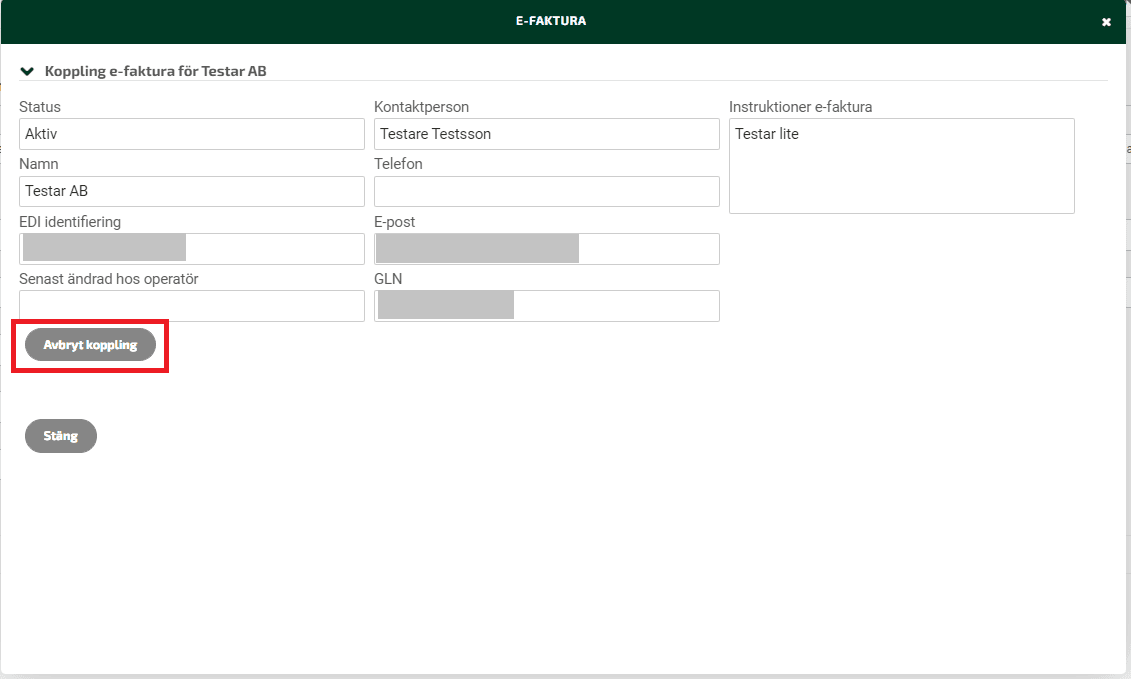Screen dimensions: 1131x679
Task: Click the Kontaktperson label text
Action: click(x=421, y=107)
